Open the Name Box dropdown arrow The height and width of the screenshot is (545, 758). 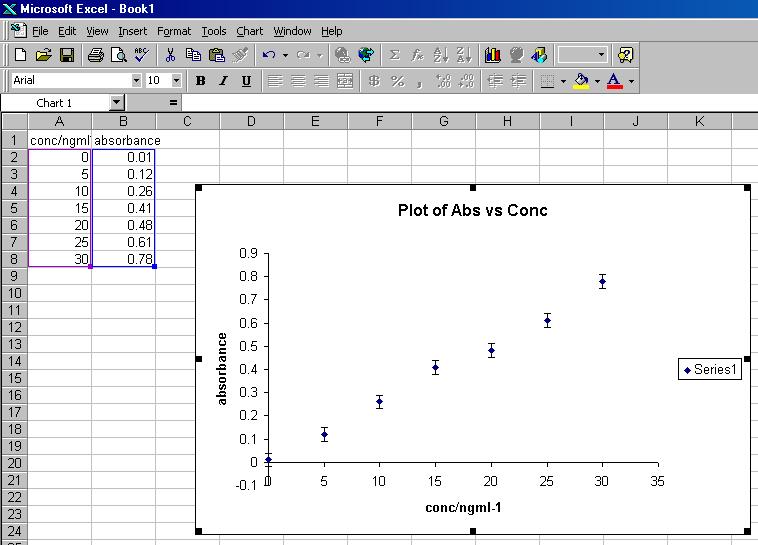pos(116,103)
